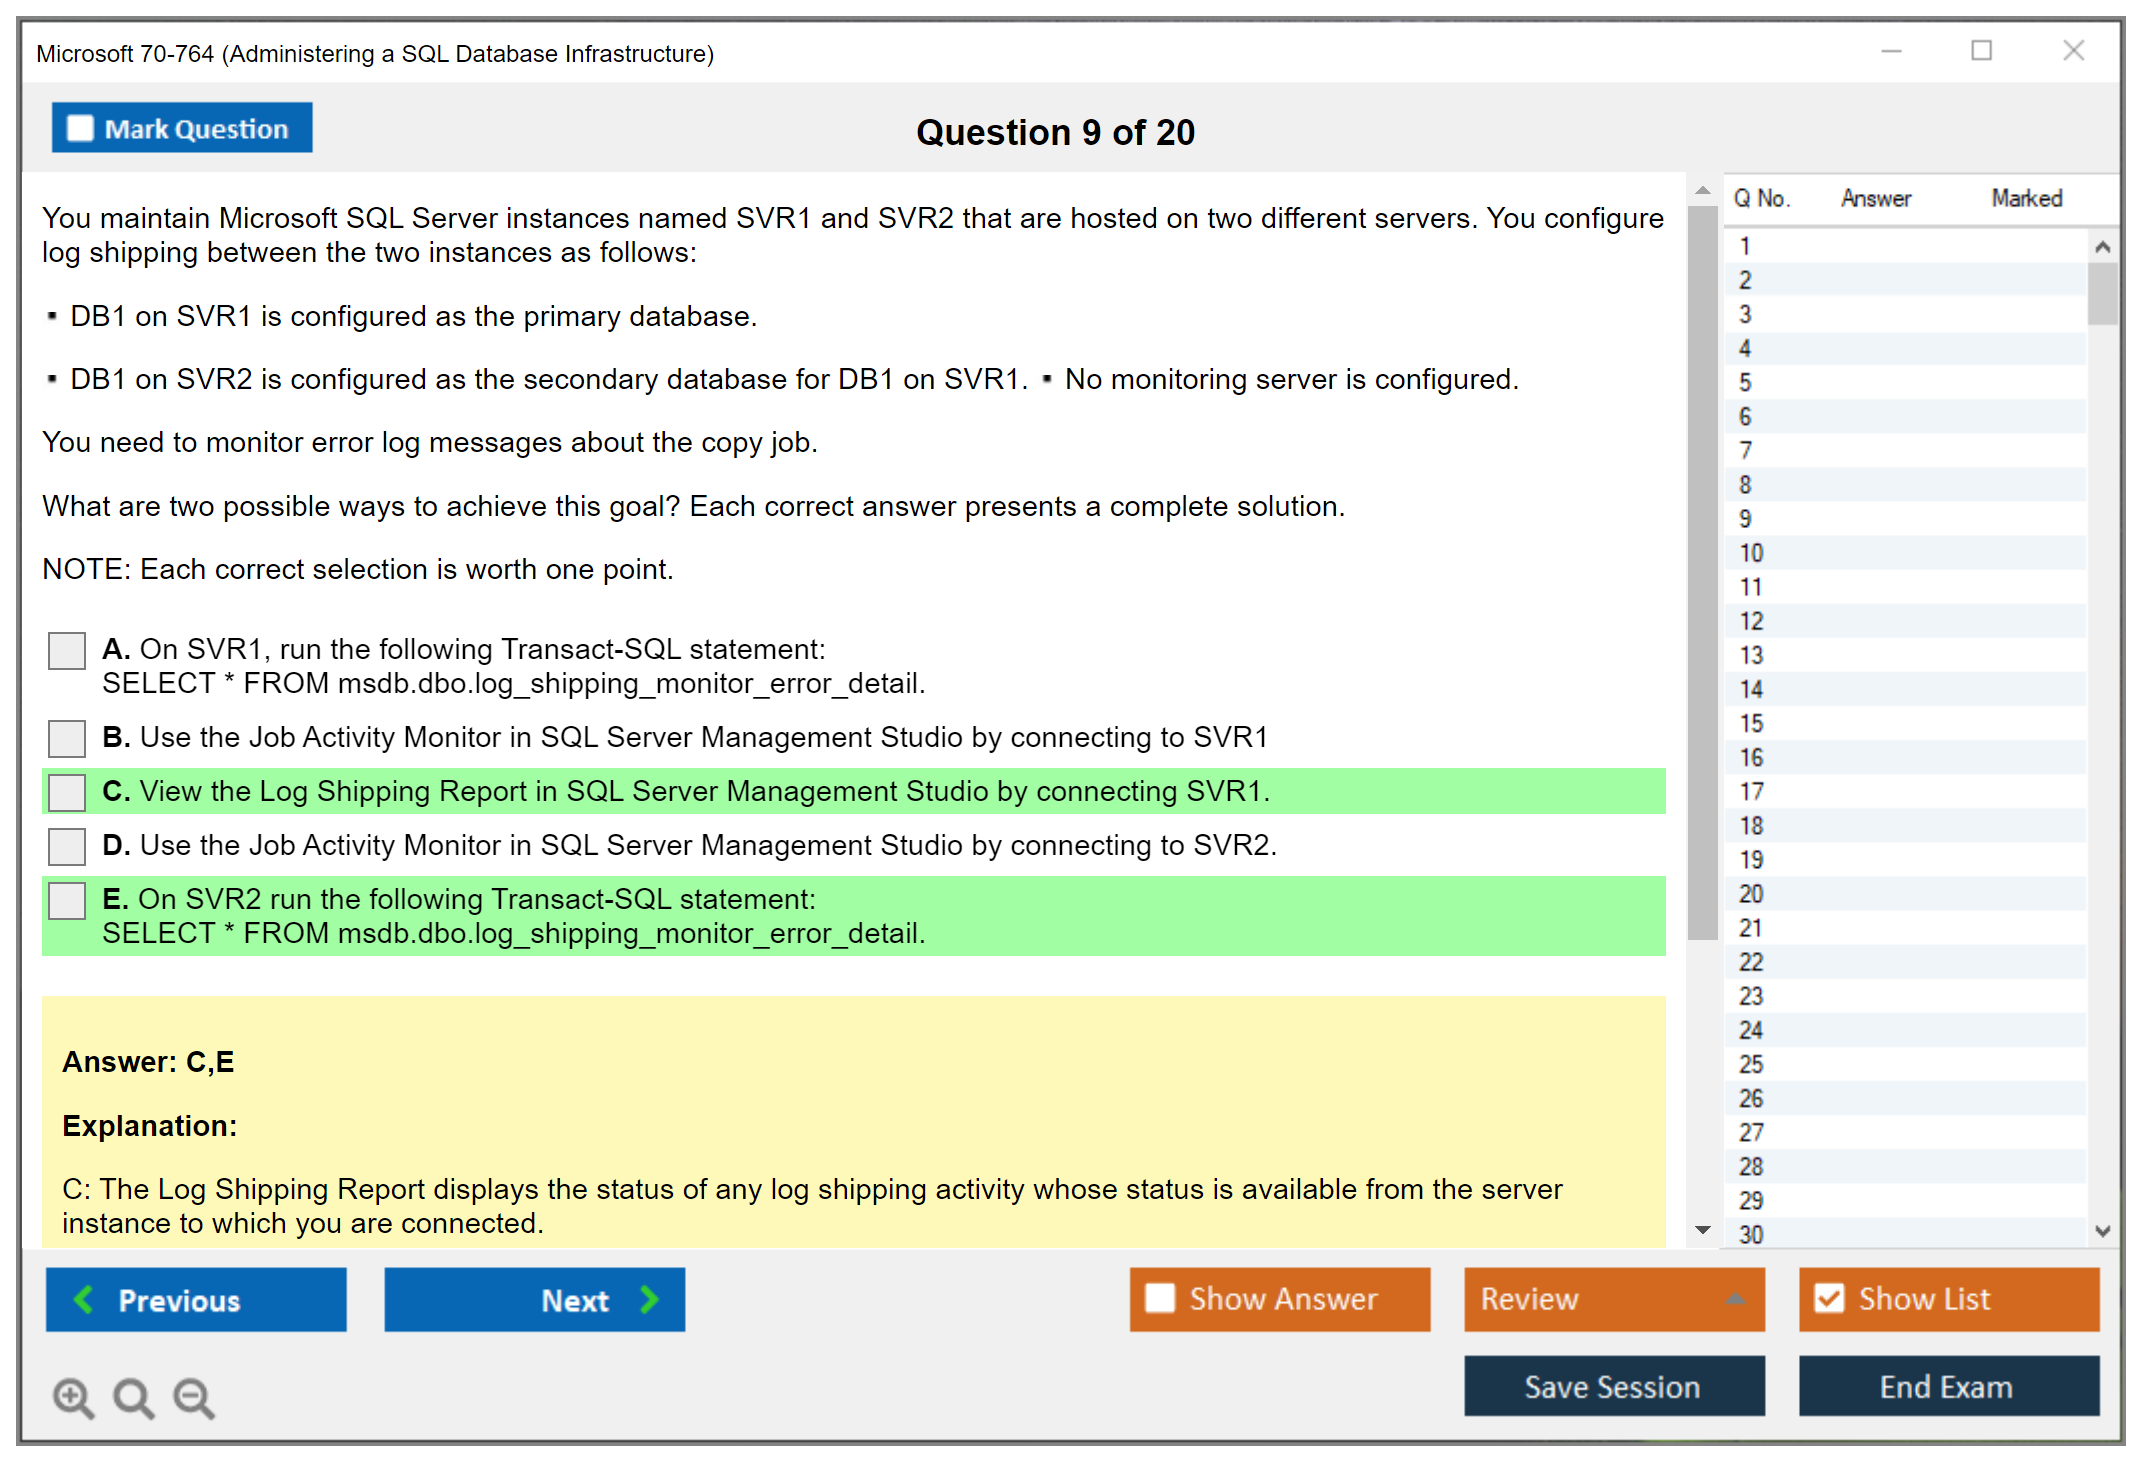Toggle the Show Answer checkbox
The width and height of the screenshot is (2150, 1470).
point(1160,1298)
